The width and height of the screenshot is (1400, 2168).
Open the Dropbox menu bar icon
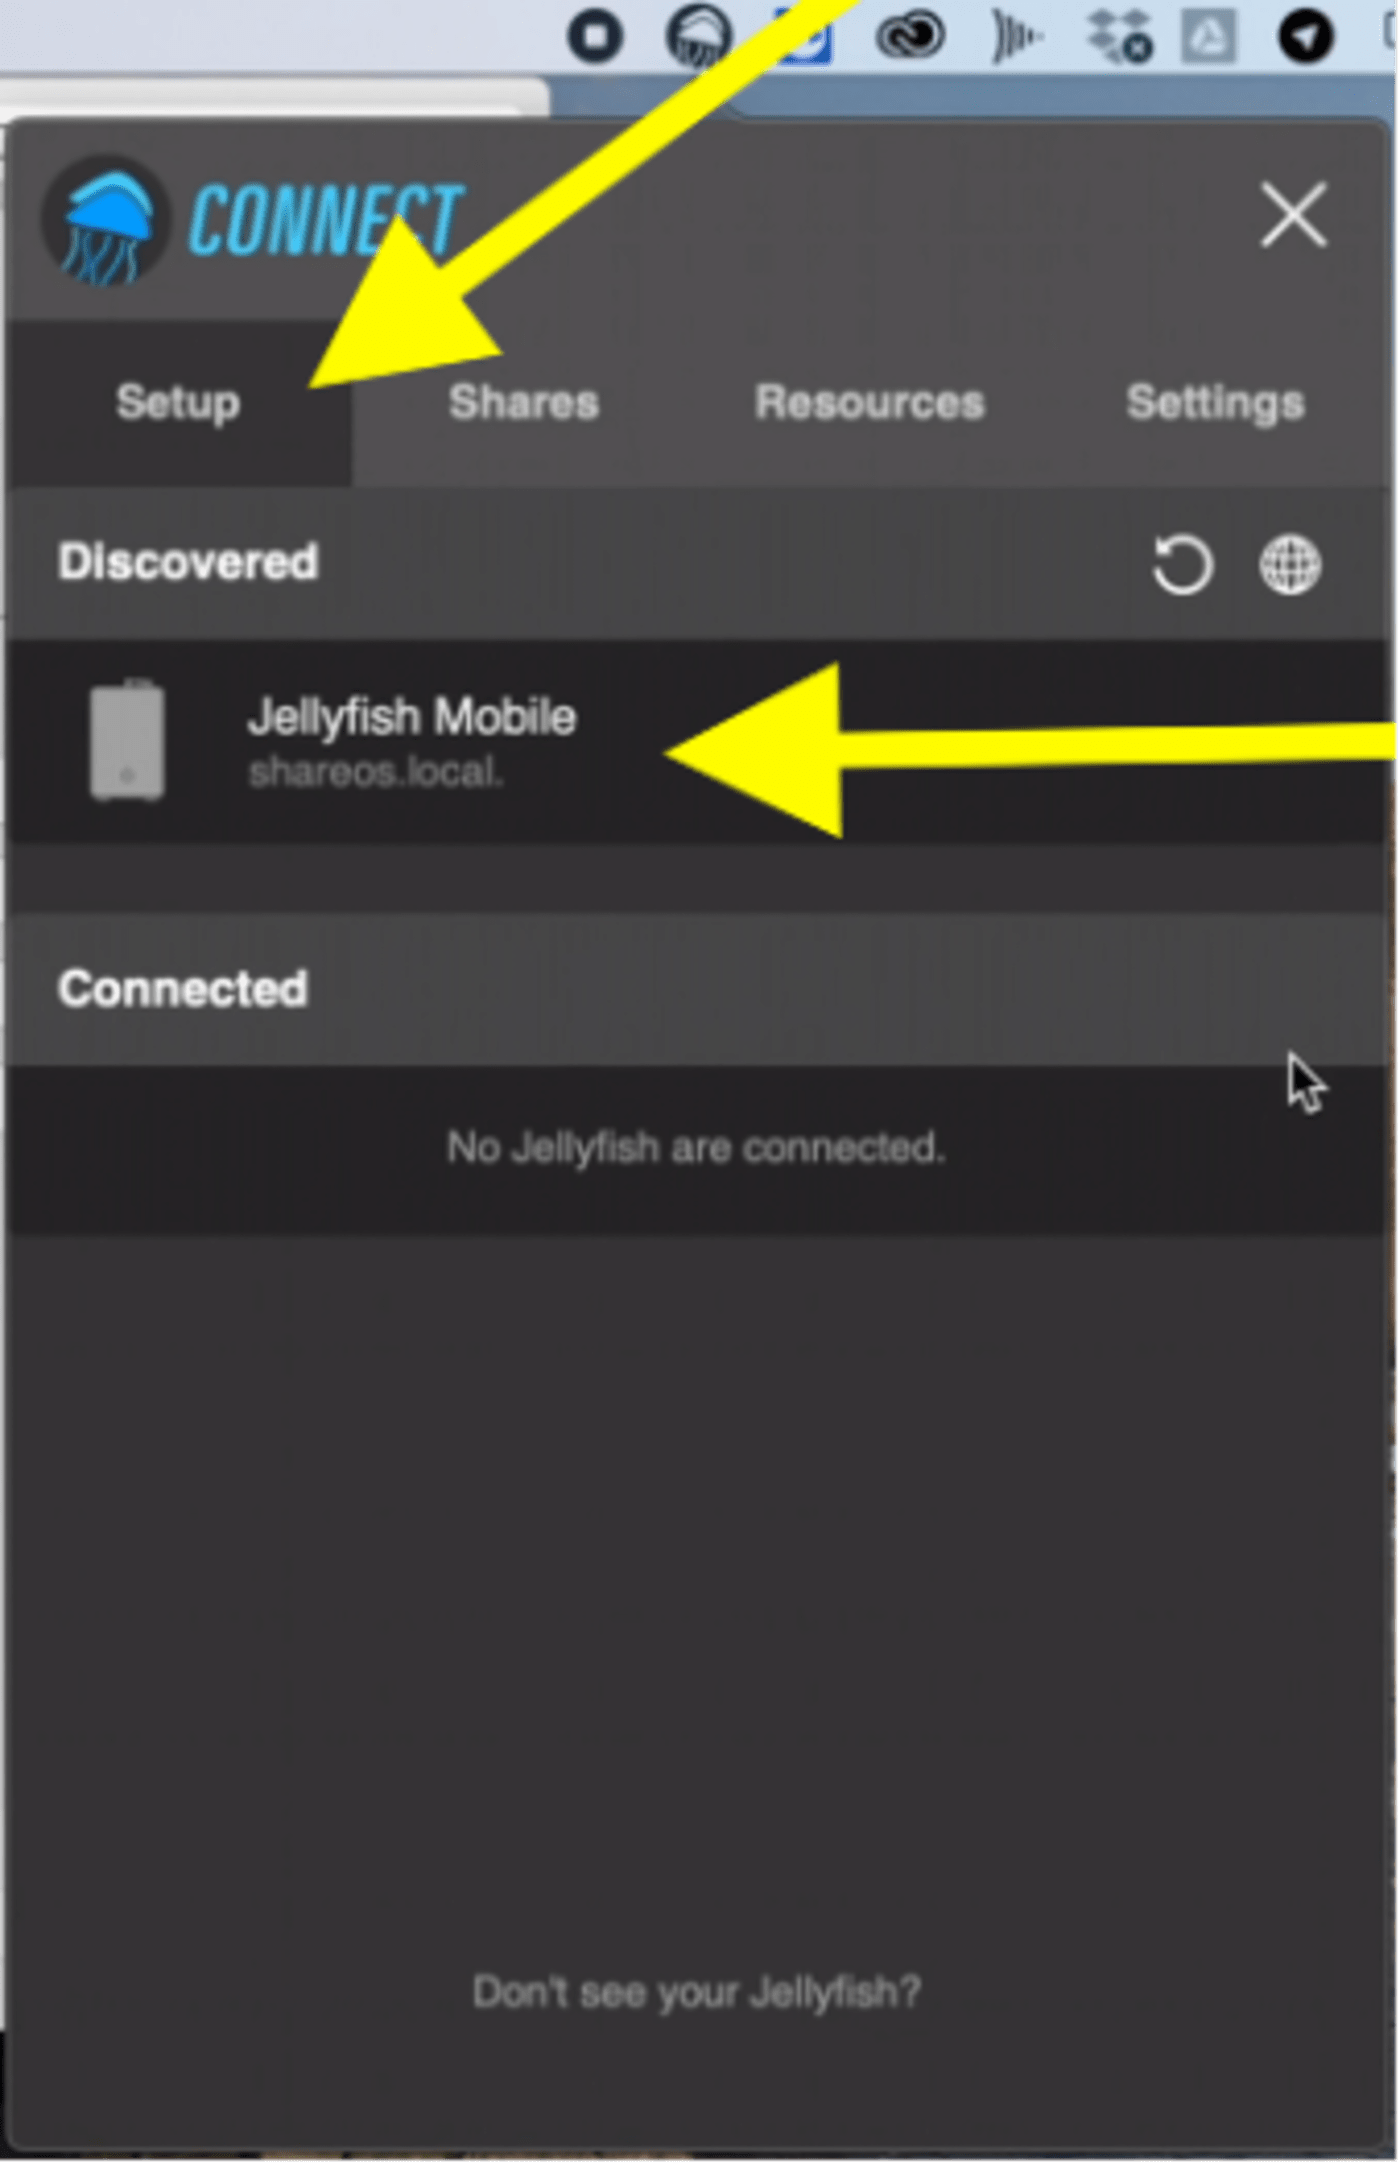(x=1119, y=36)
